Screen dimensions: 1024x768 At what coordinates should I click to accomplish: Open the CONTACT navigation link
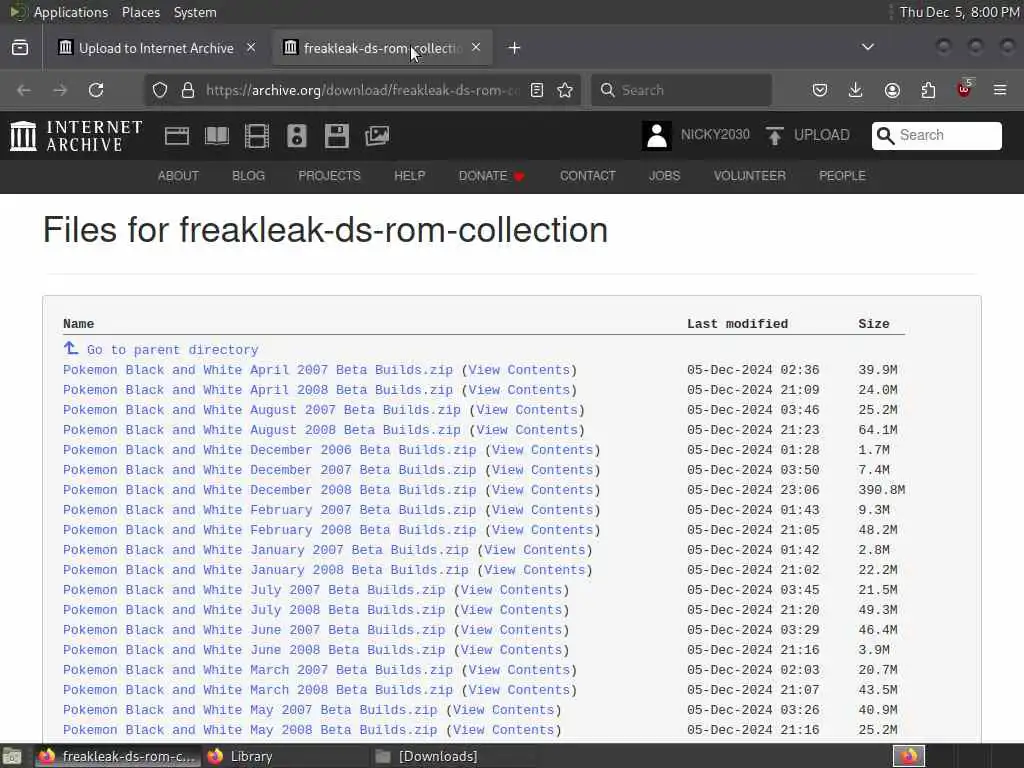(588, 176)
